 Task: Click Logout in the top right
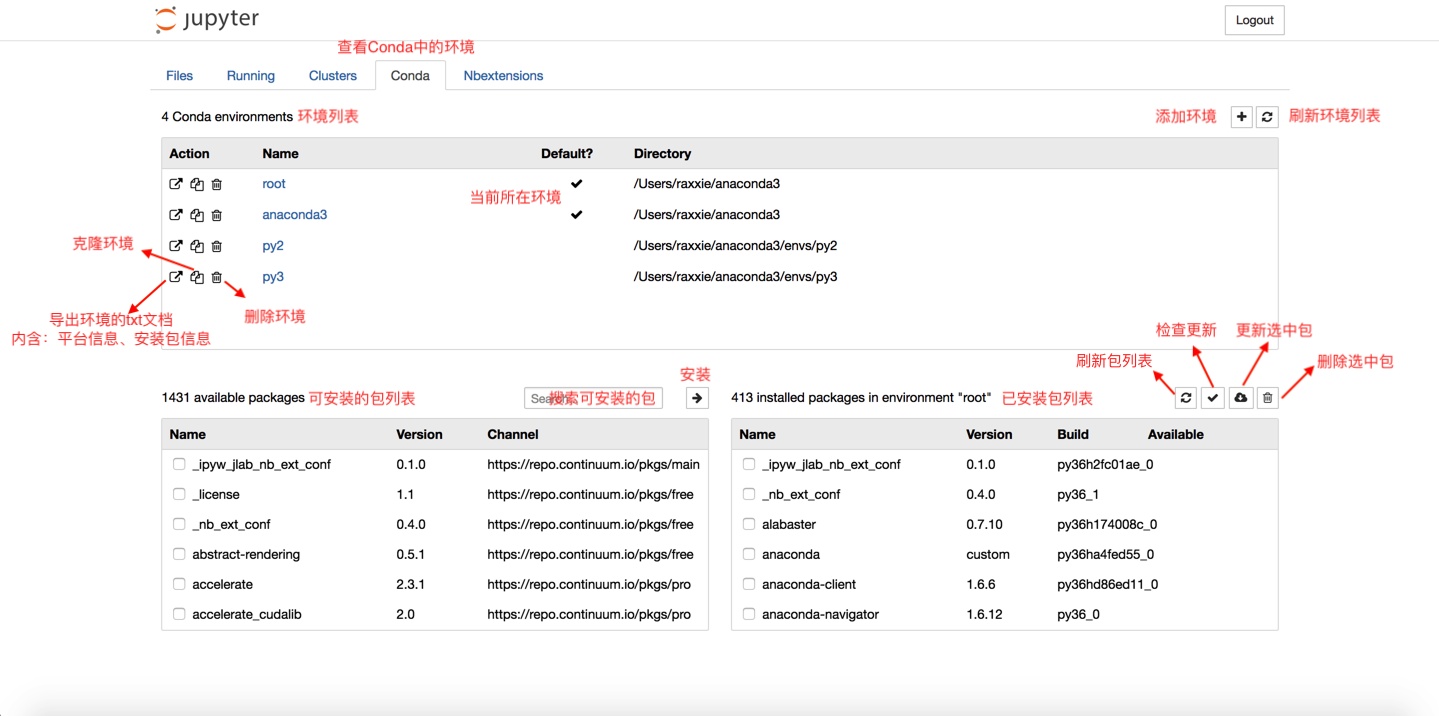coord(1253,19)
